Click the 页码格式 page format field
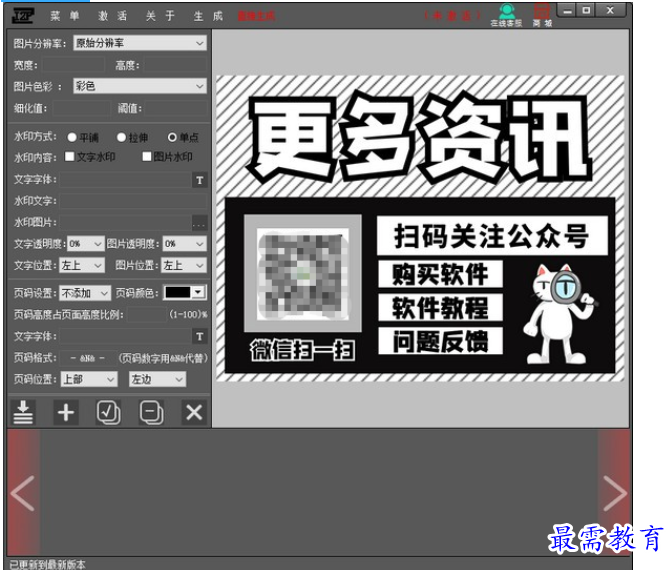The width and height of the screenshot is (672, 570). point(87,358)
